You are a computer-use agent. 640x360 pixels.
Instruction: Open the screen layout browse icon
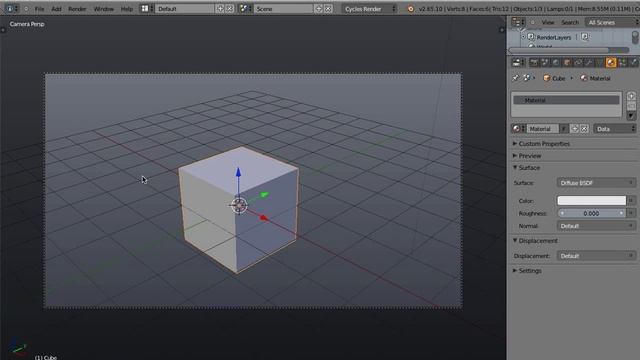pyautogui.click(x=147, y=9)
